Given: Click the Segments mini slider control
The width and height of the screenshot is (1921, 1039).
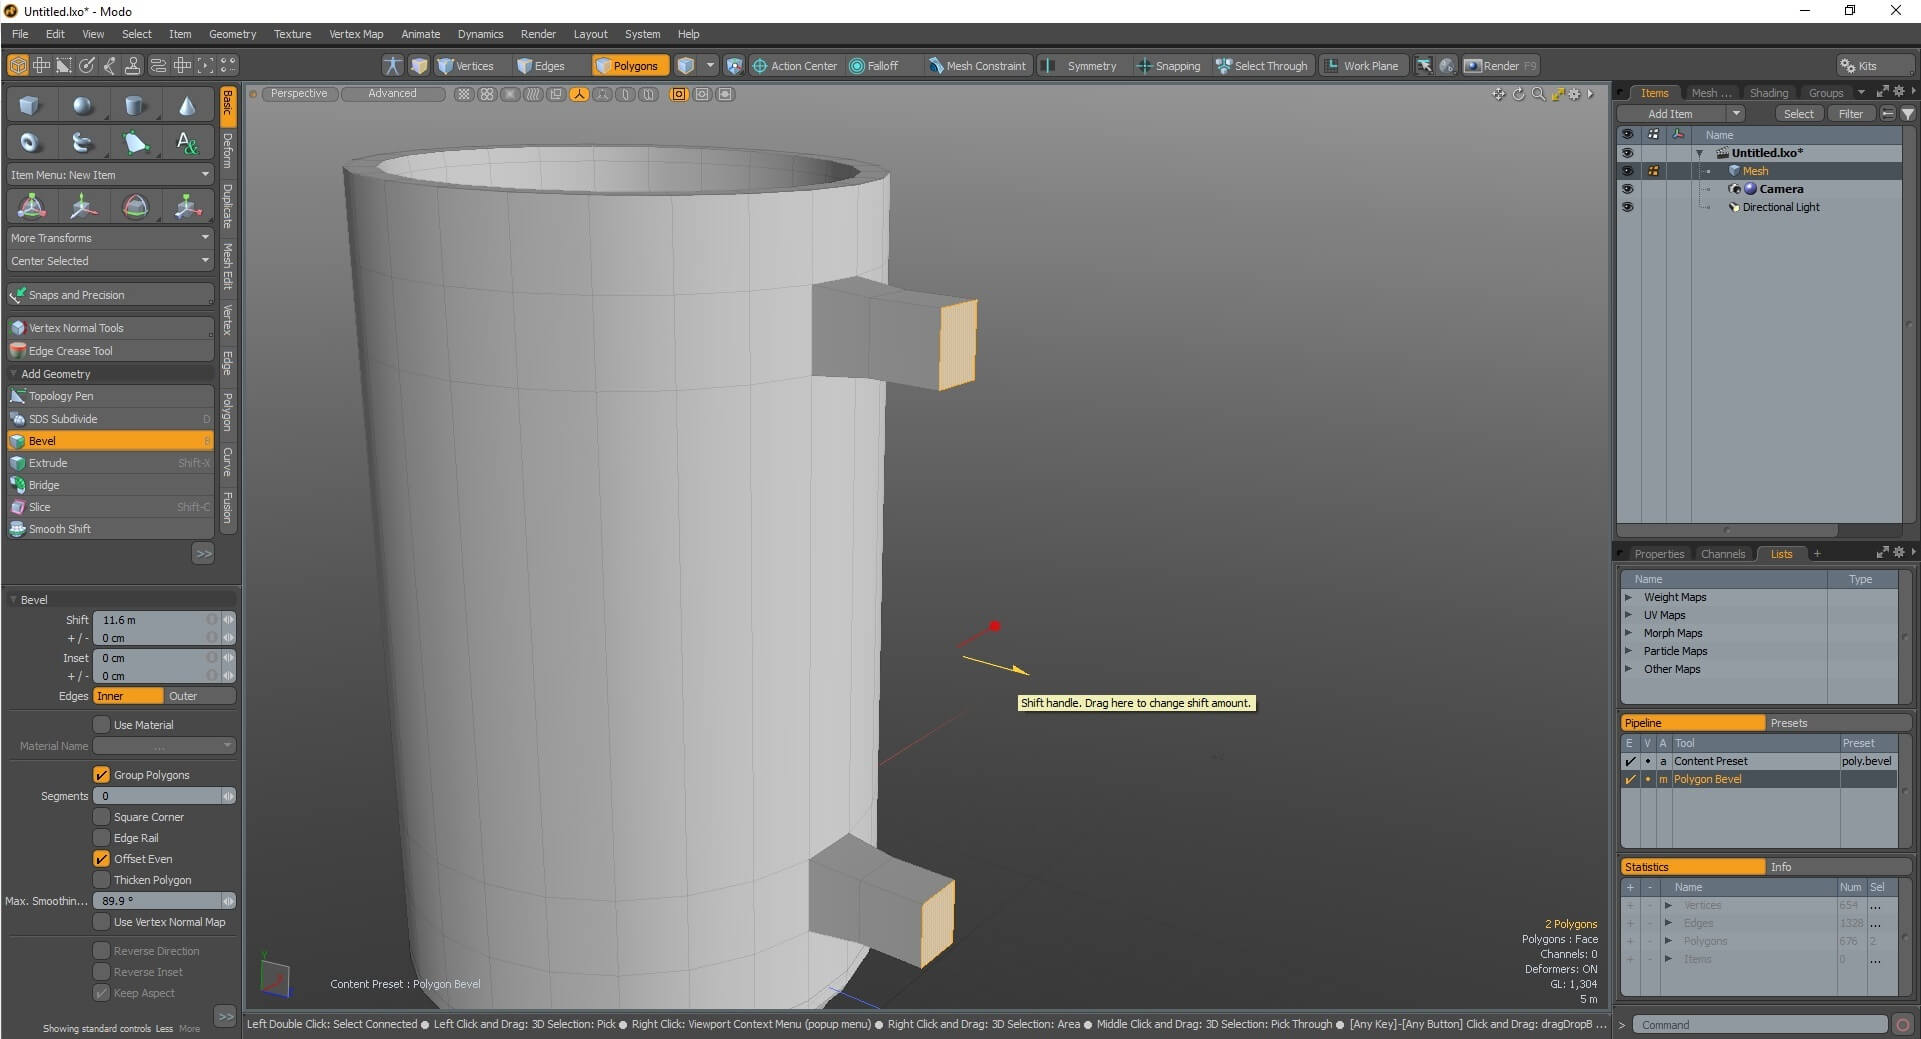Looking at the screenshot, I should [x=228, y=796].
